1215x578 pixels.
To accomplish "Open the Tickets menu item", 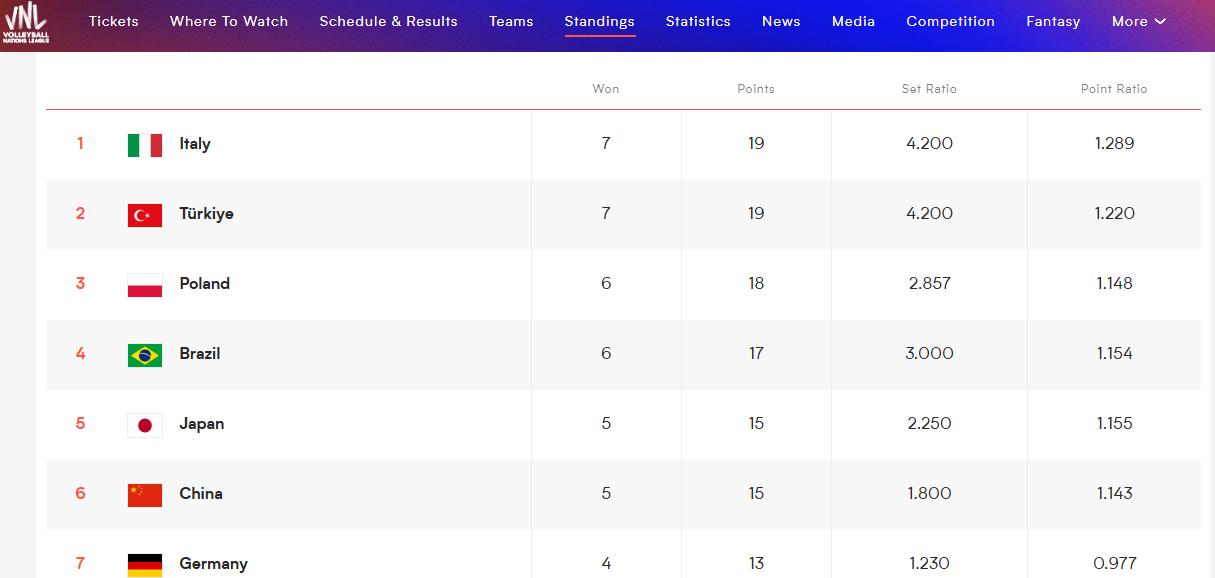I will (x=114, y=21).
